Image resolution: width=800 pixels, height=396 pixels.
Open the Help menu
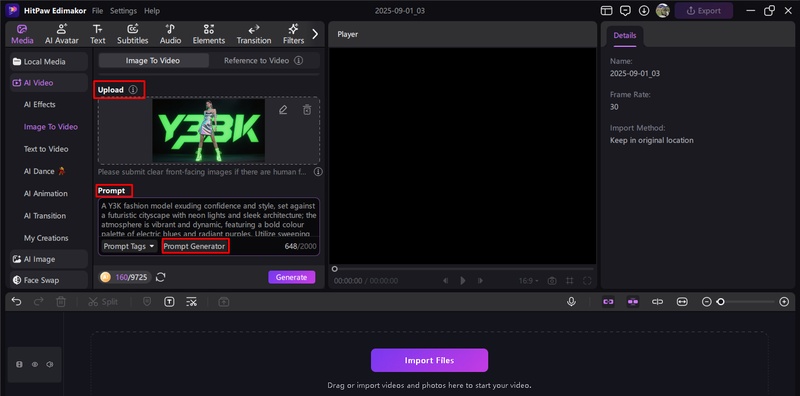[152, 11]
